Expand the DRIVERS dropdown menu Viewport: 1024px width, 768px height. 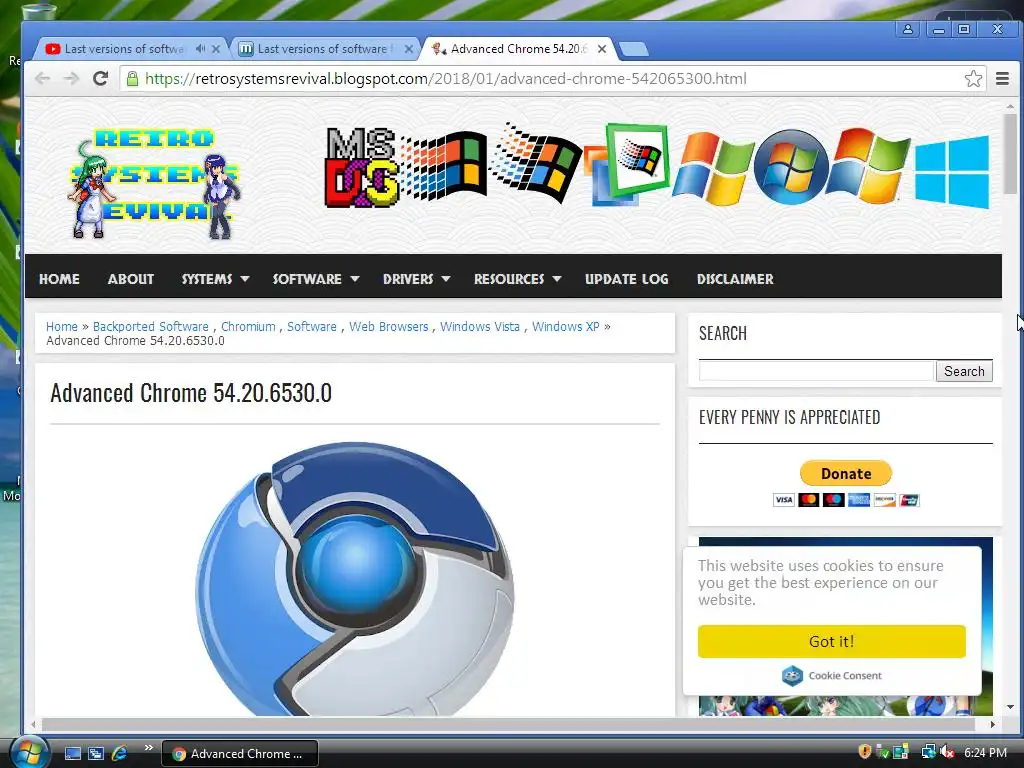417,279
